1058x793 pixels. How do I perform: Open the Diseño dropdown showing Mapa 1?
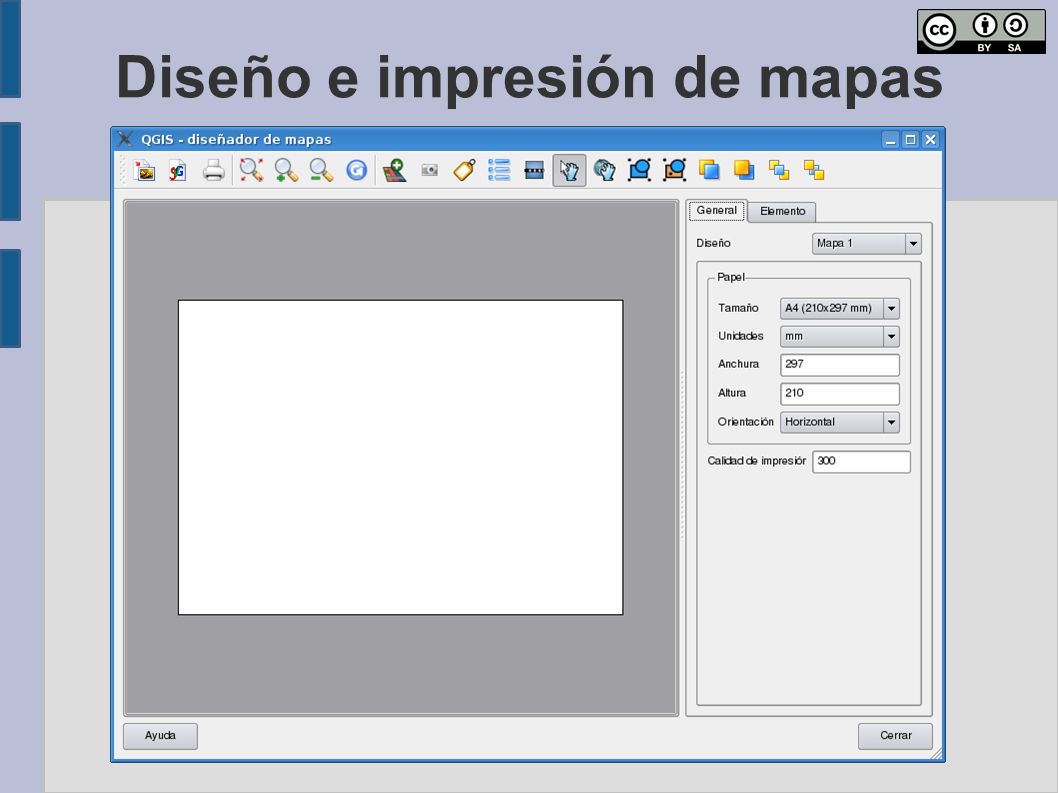[866, 244]
